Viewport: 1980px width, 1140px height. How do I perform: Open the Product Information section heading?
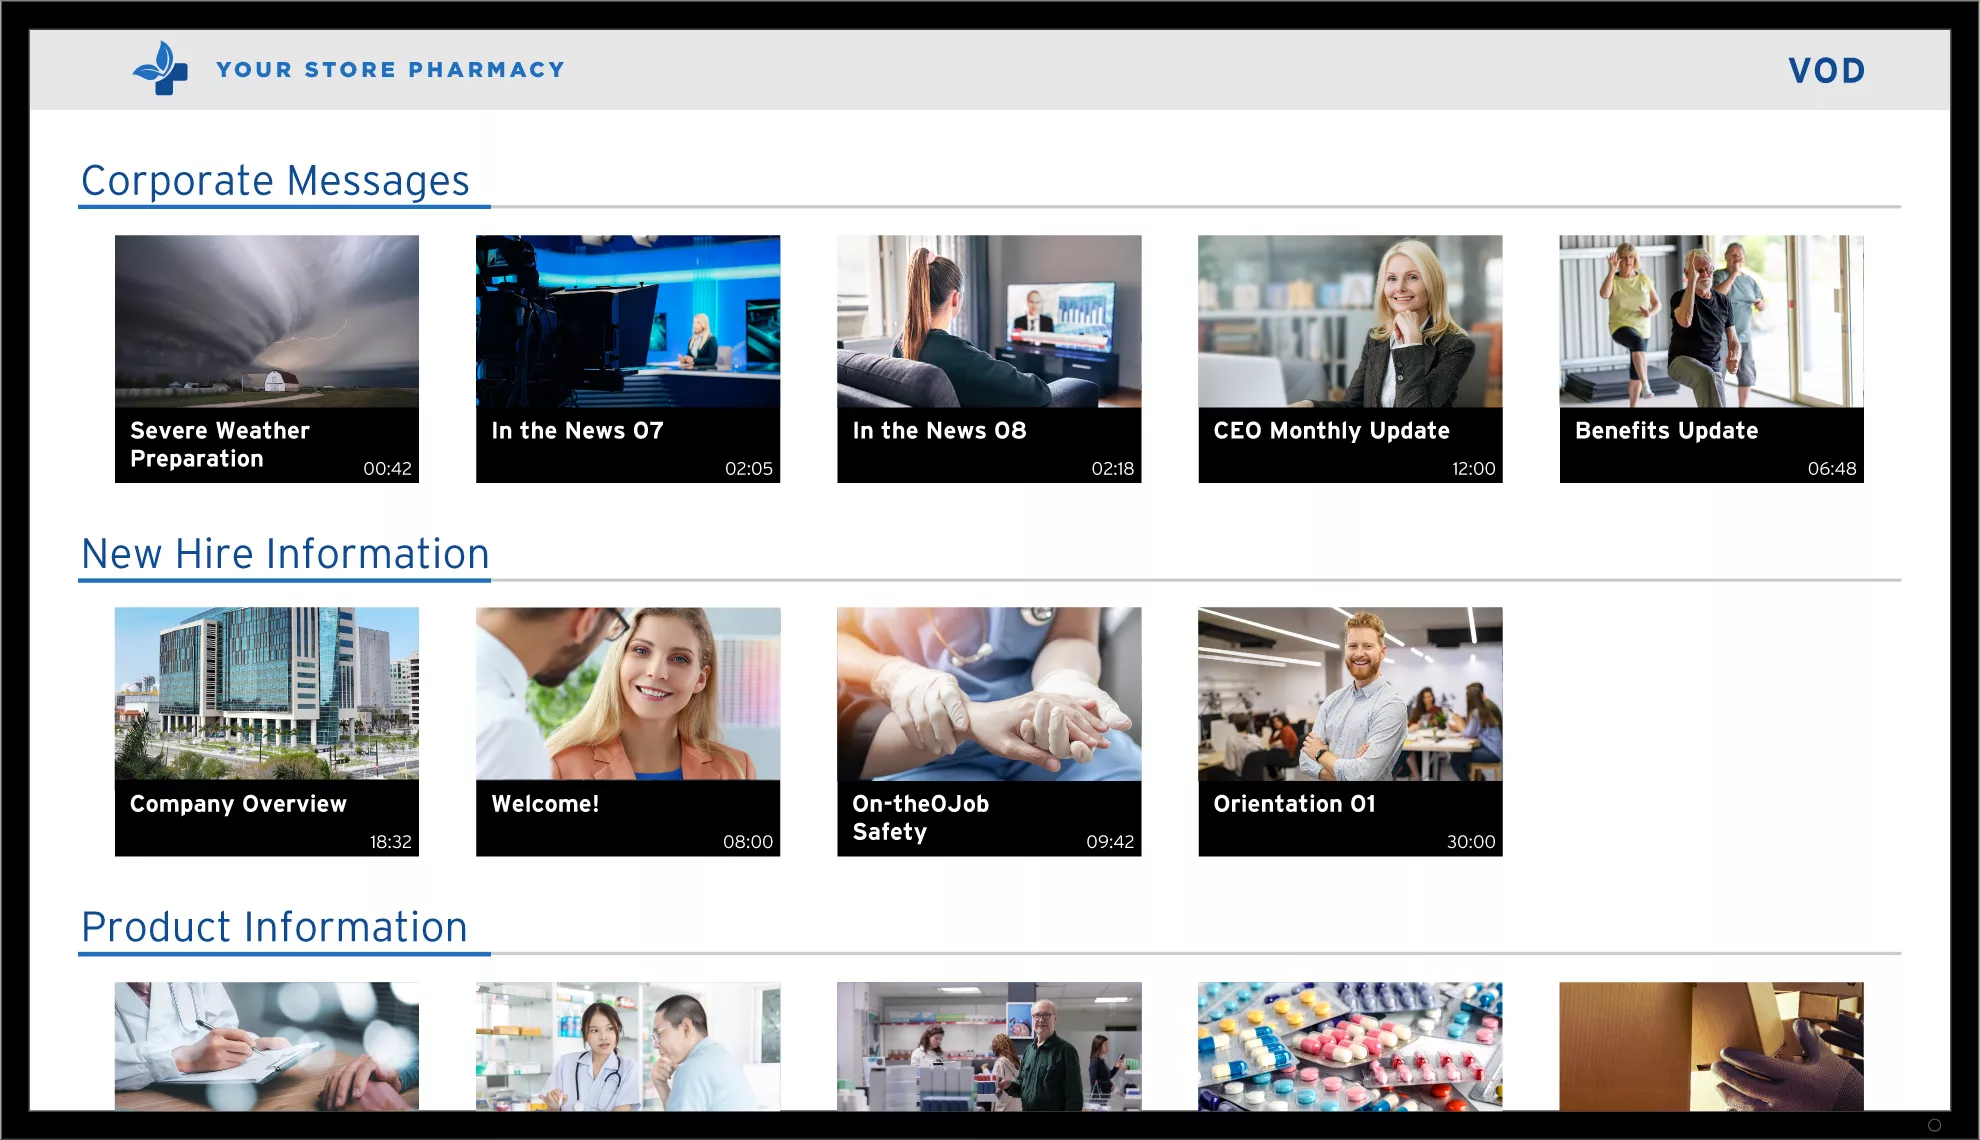click(x=275, y=927)
